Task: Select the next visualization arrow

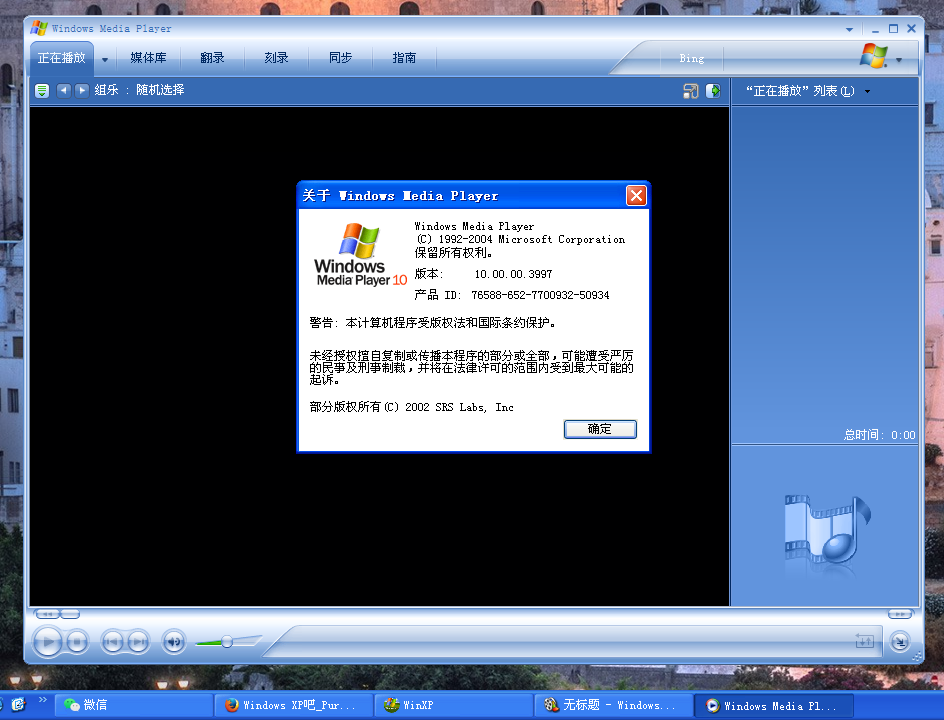Action: click(x=82, y=91)
